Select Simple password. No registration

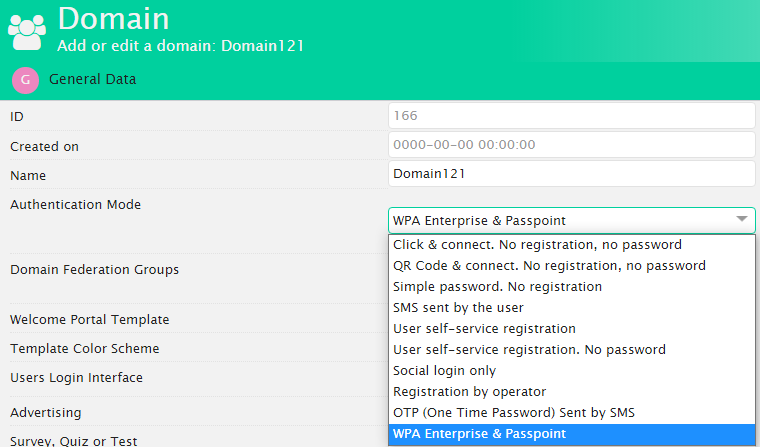497,287
